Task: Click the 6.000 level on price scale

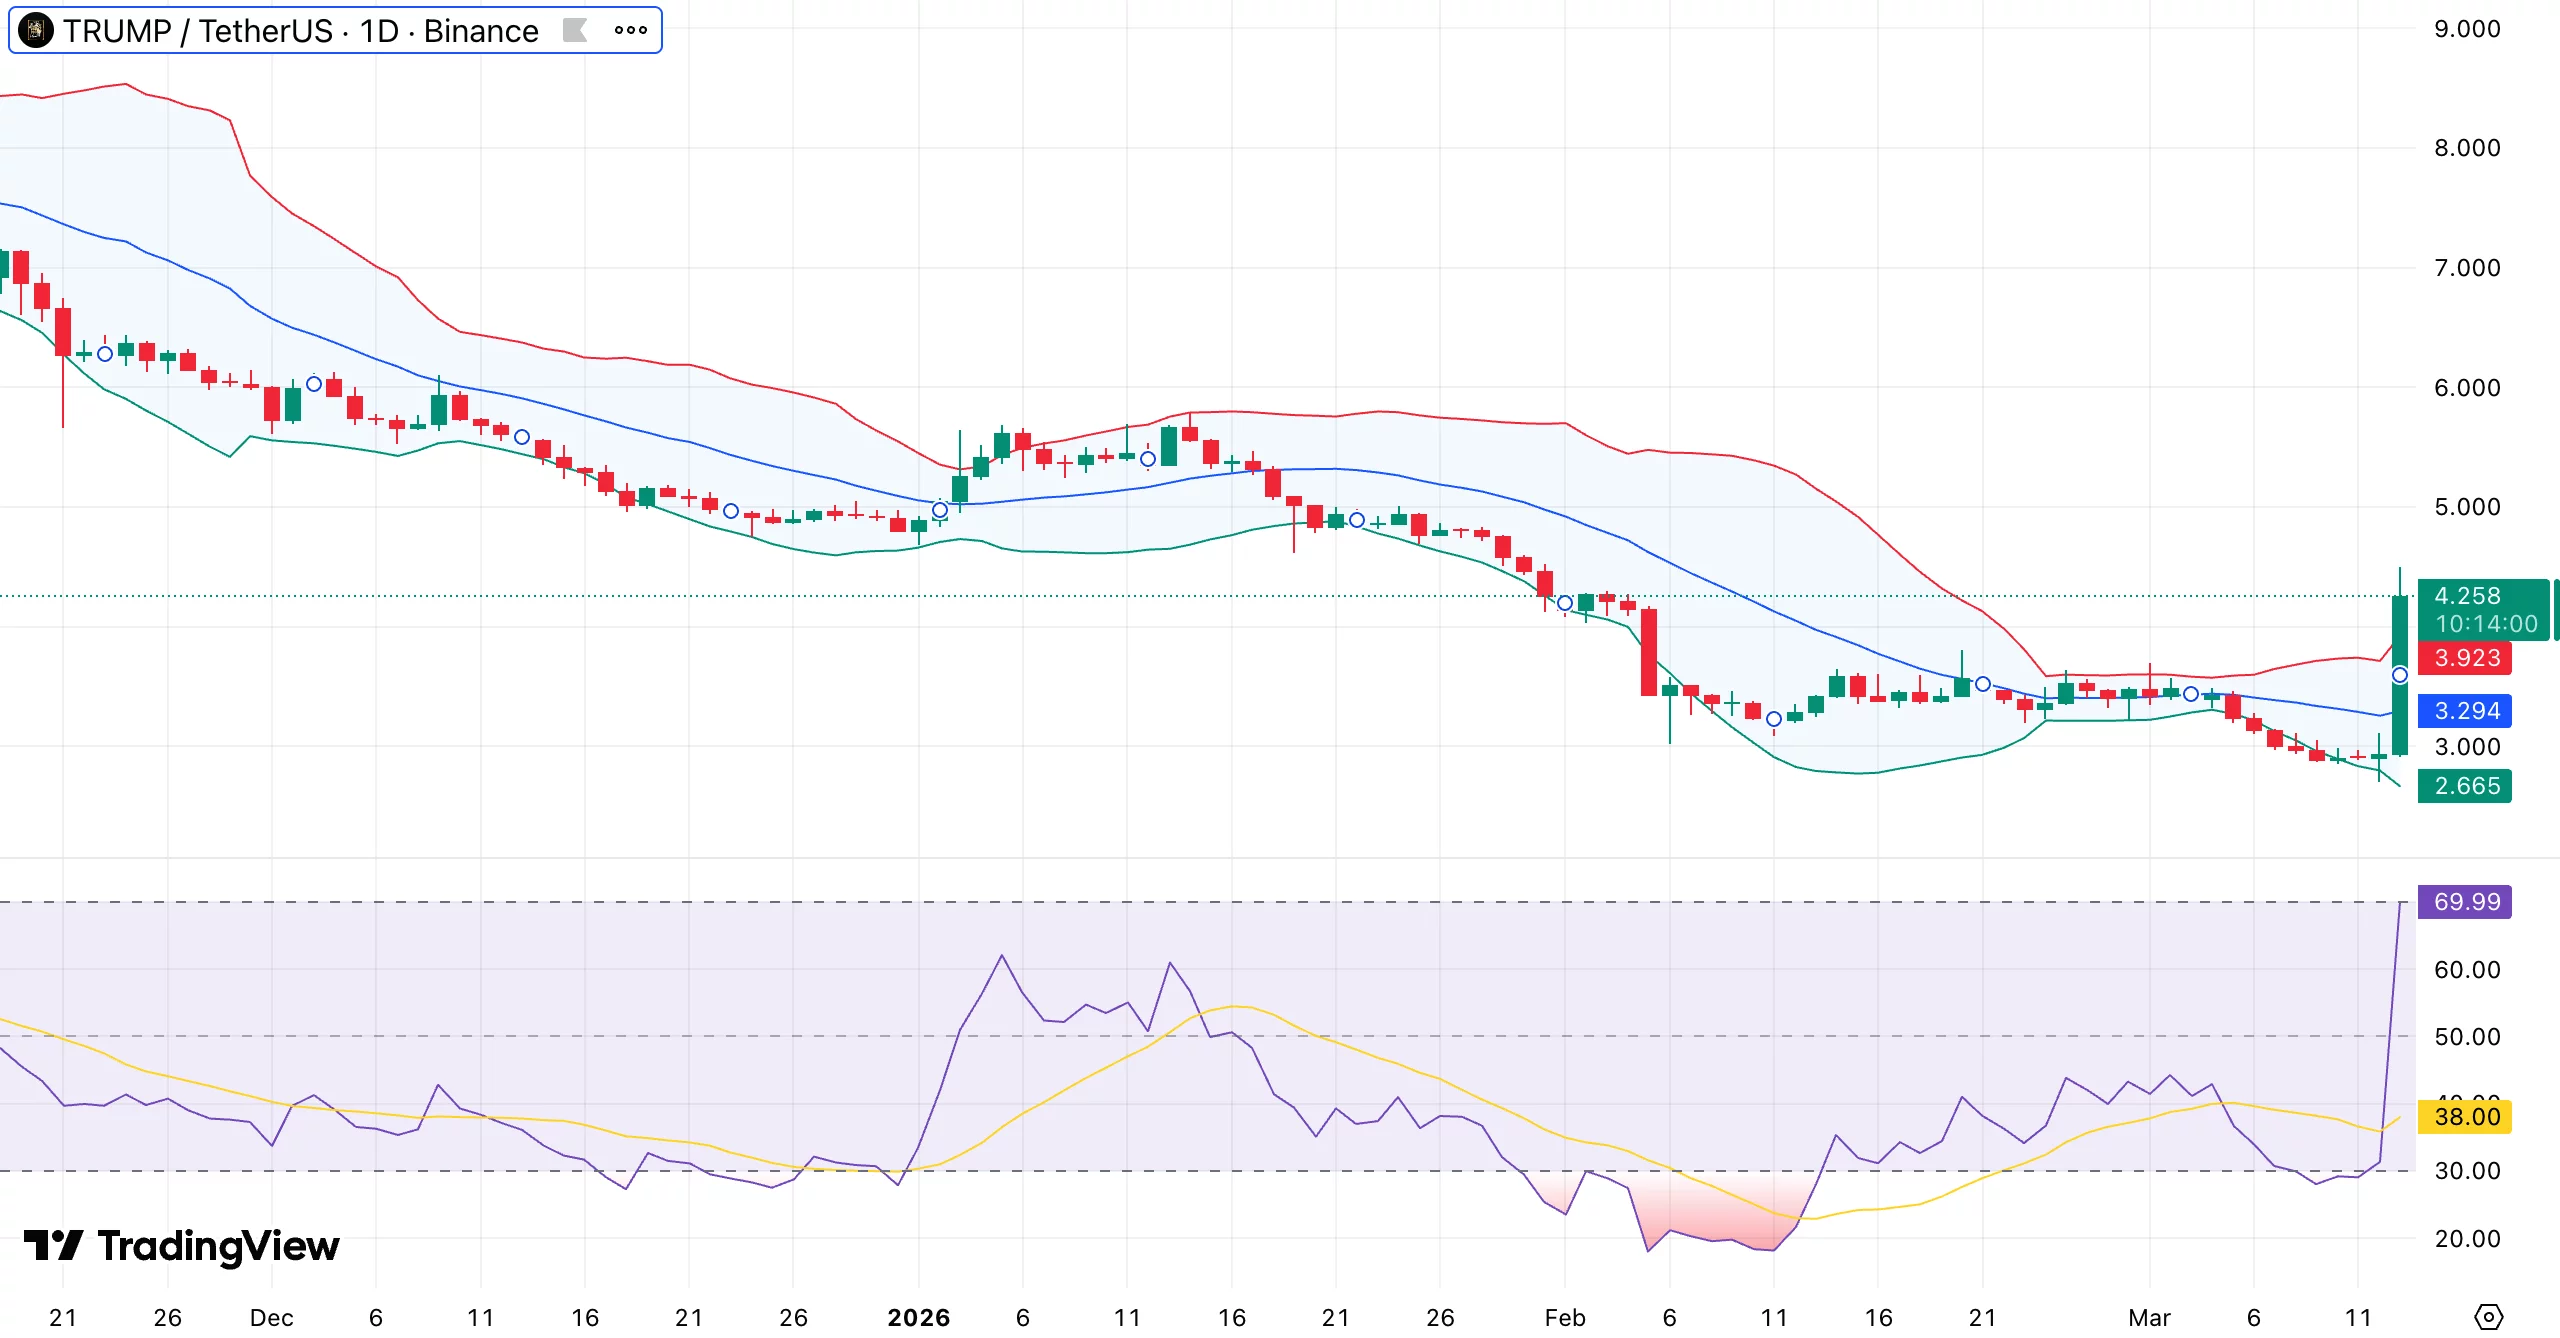Action: tap(2466, 388)
